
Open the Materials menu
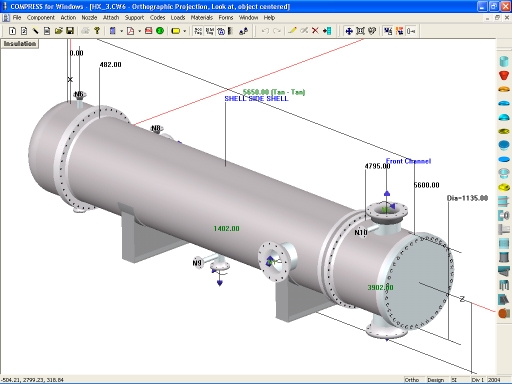pyautogui.click(x=202, y=18)
